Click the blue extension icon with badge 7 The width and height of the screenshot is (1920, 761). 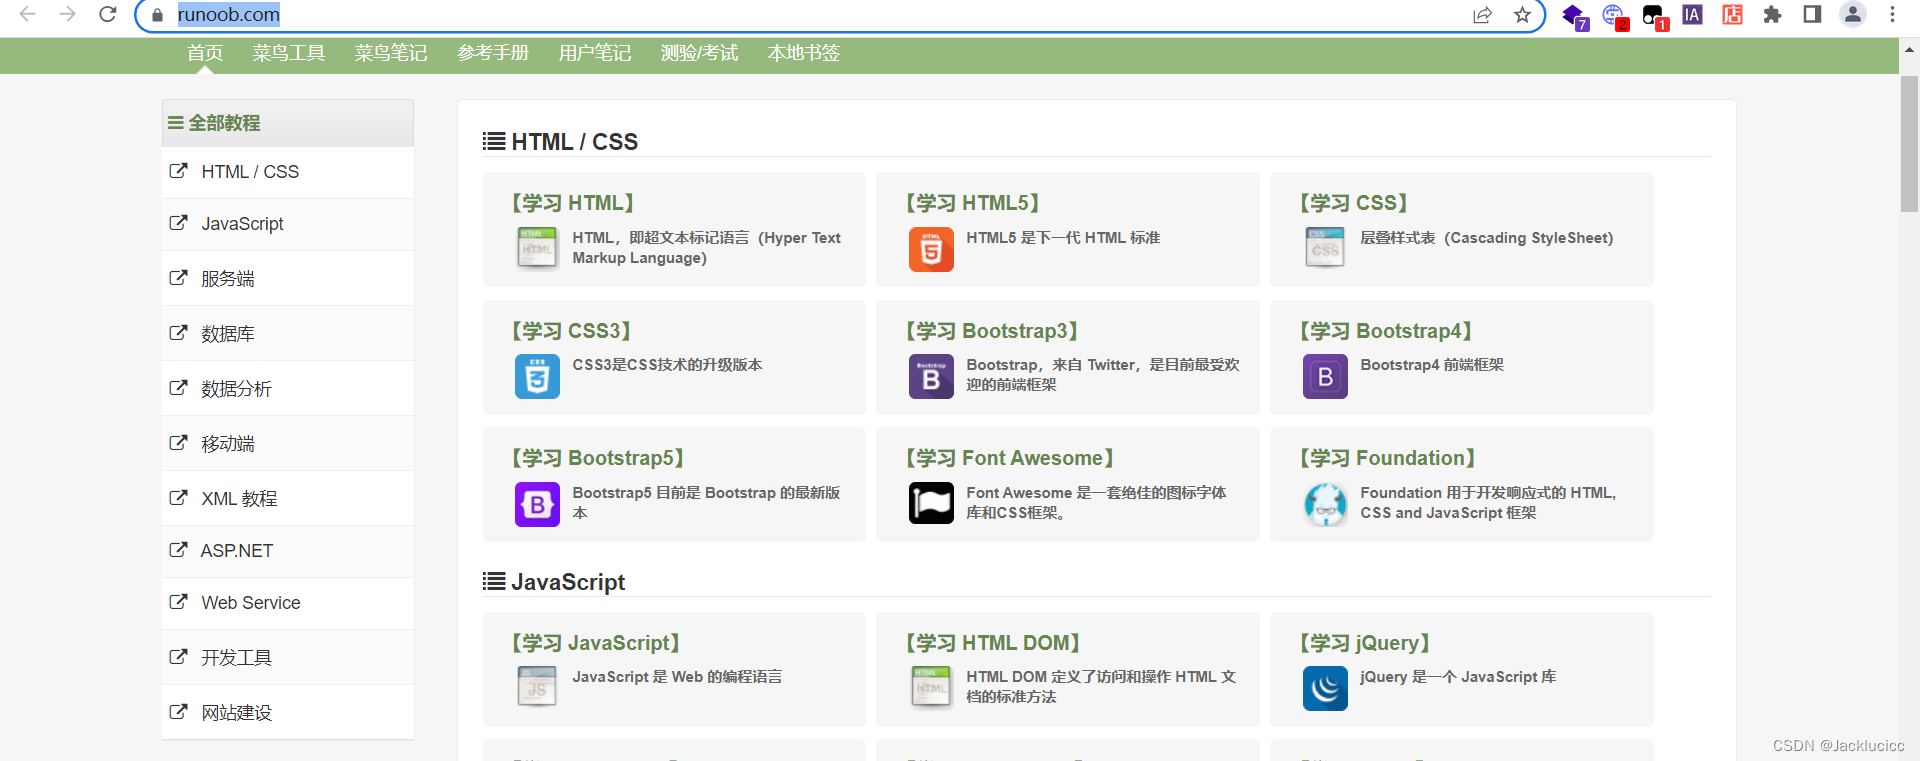(1574, 17)
